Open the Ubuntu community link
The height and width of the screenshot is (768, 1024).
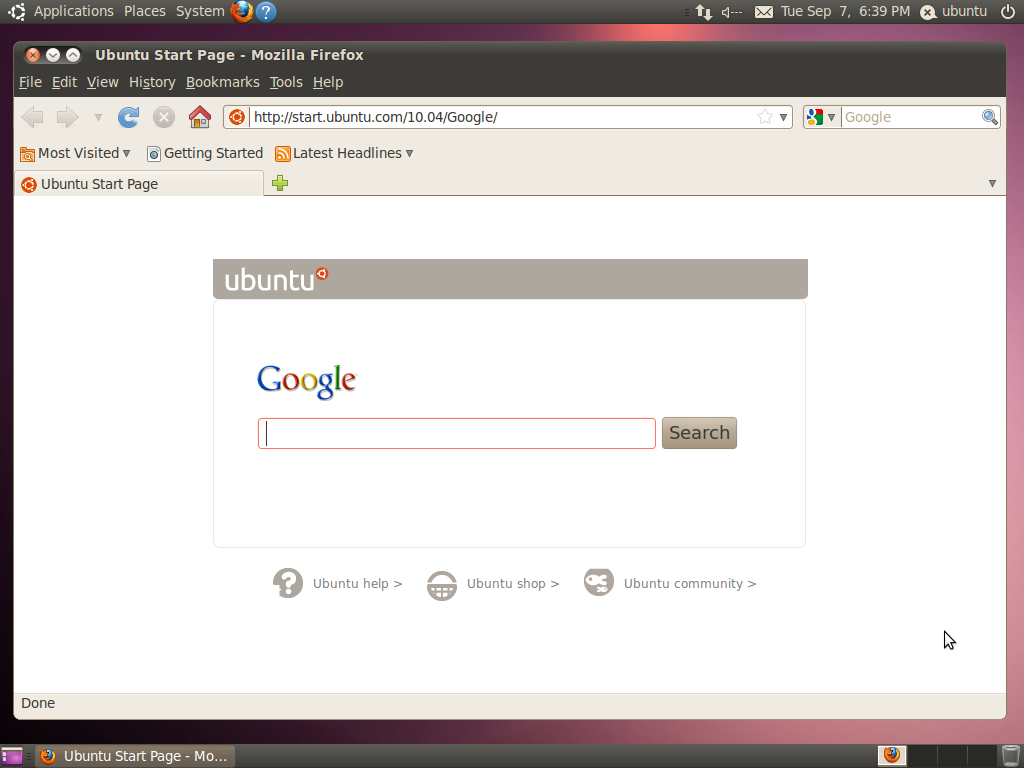point(690,584)
